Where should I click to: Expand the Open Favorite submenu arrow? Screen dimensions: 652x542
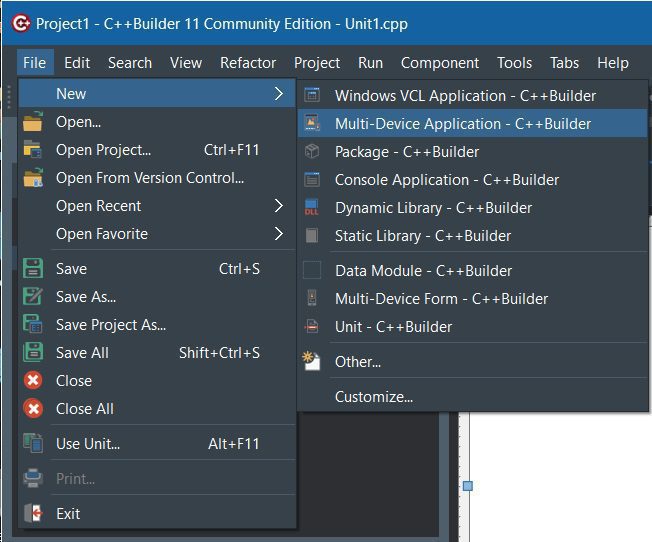pyautogui.click(x=279, y=233)
